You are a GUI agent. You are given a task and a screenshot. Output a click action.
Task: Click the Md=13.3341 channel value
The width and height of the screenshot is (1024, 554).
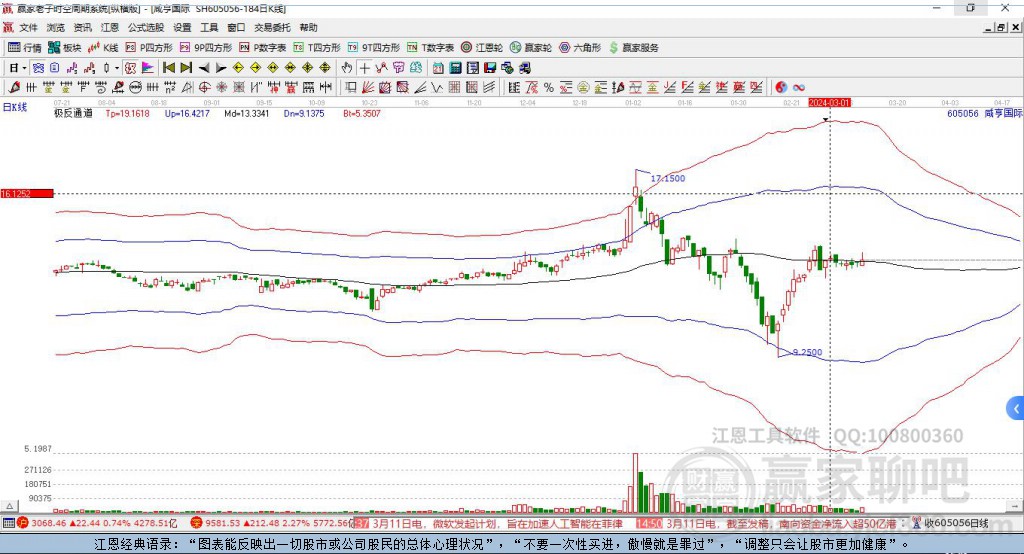coord(246,113)
